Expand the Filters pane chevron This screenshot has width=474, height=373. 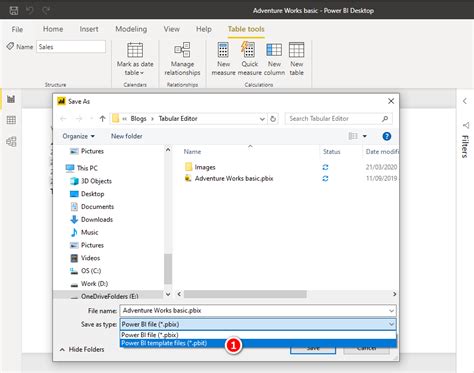pyautogui.click(x=465, y=101)
